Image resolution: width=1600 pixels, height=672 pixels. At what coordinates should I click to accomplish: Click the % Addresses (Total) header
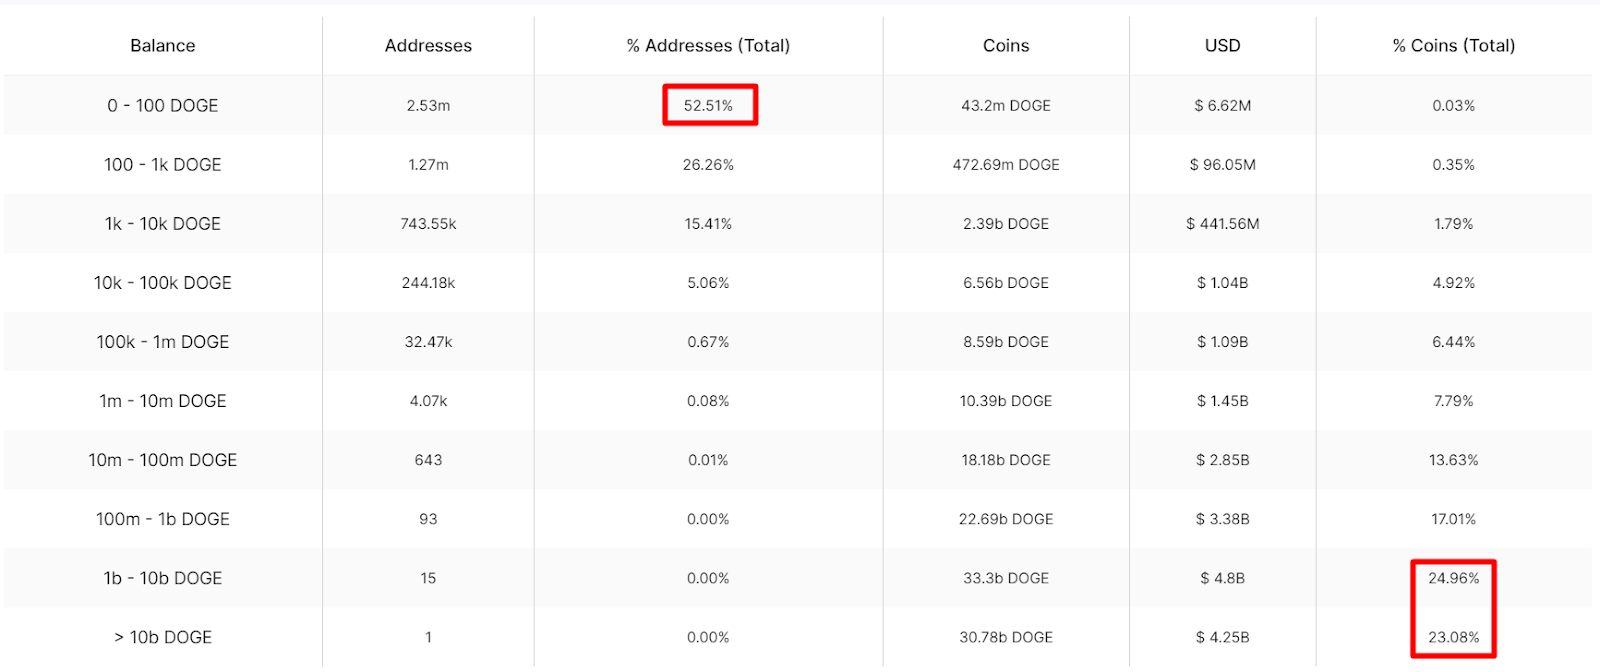tap(708, 46)
